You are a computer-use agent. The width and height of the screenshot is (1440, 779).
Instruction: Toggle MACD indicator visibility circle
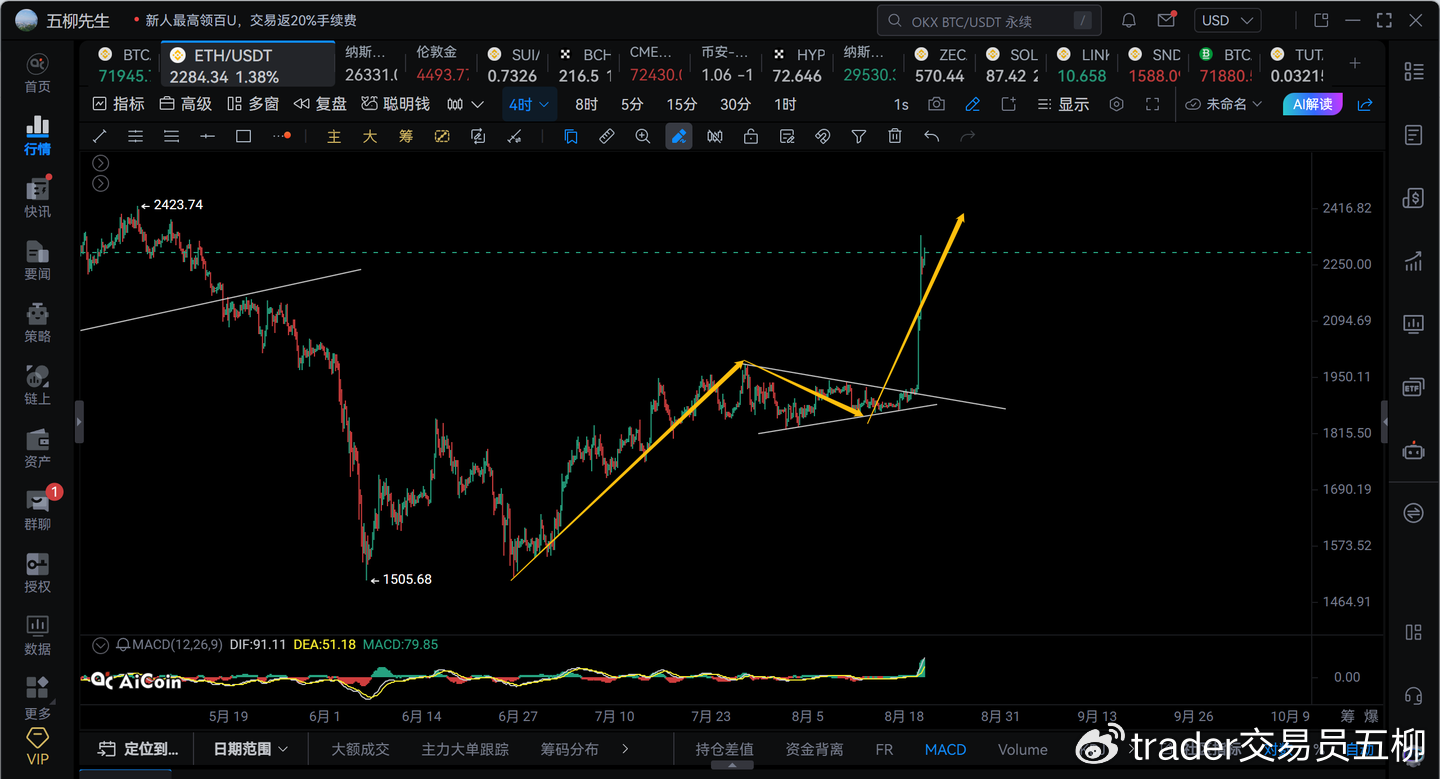(x=99, y=645)
